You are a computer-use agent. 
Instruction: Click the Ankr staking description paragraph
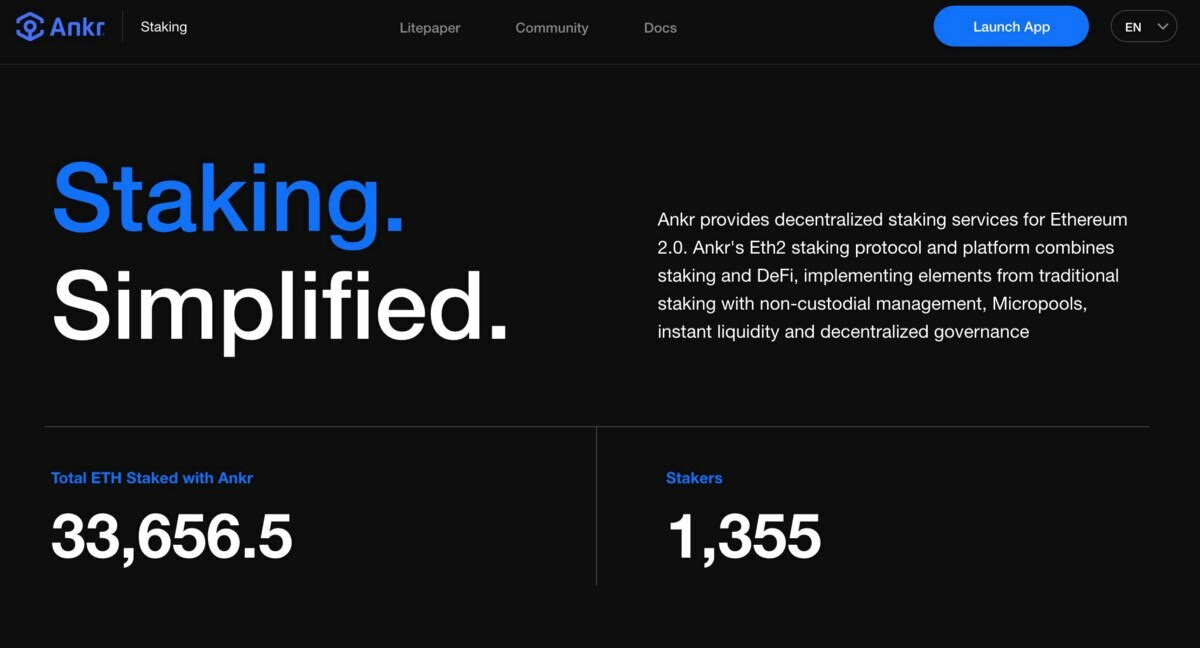point(892,275)
